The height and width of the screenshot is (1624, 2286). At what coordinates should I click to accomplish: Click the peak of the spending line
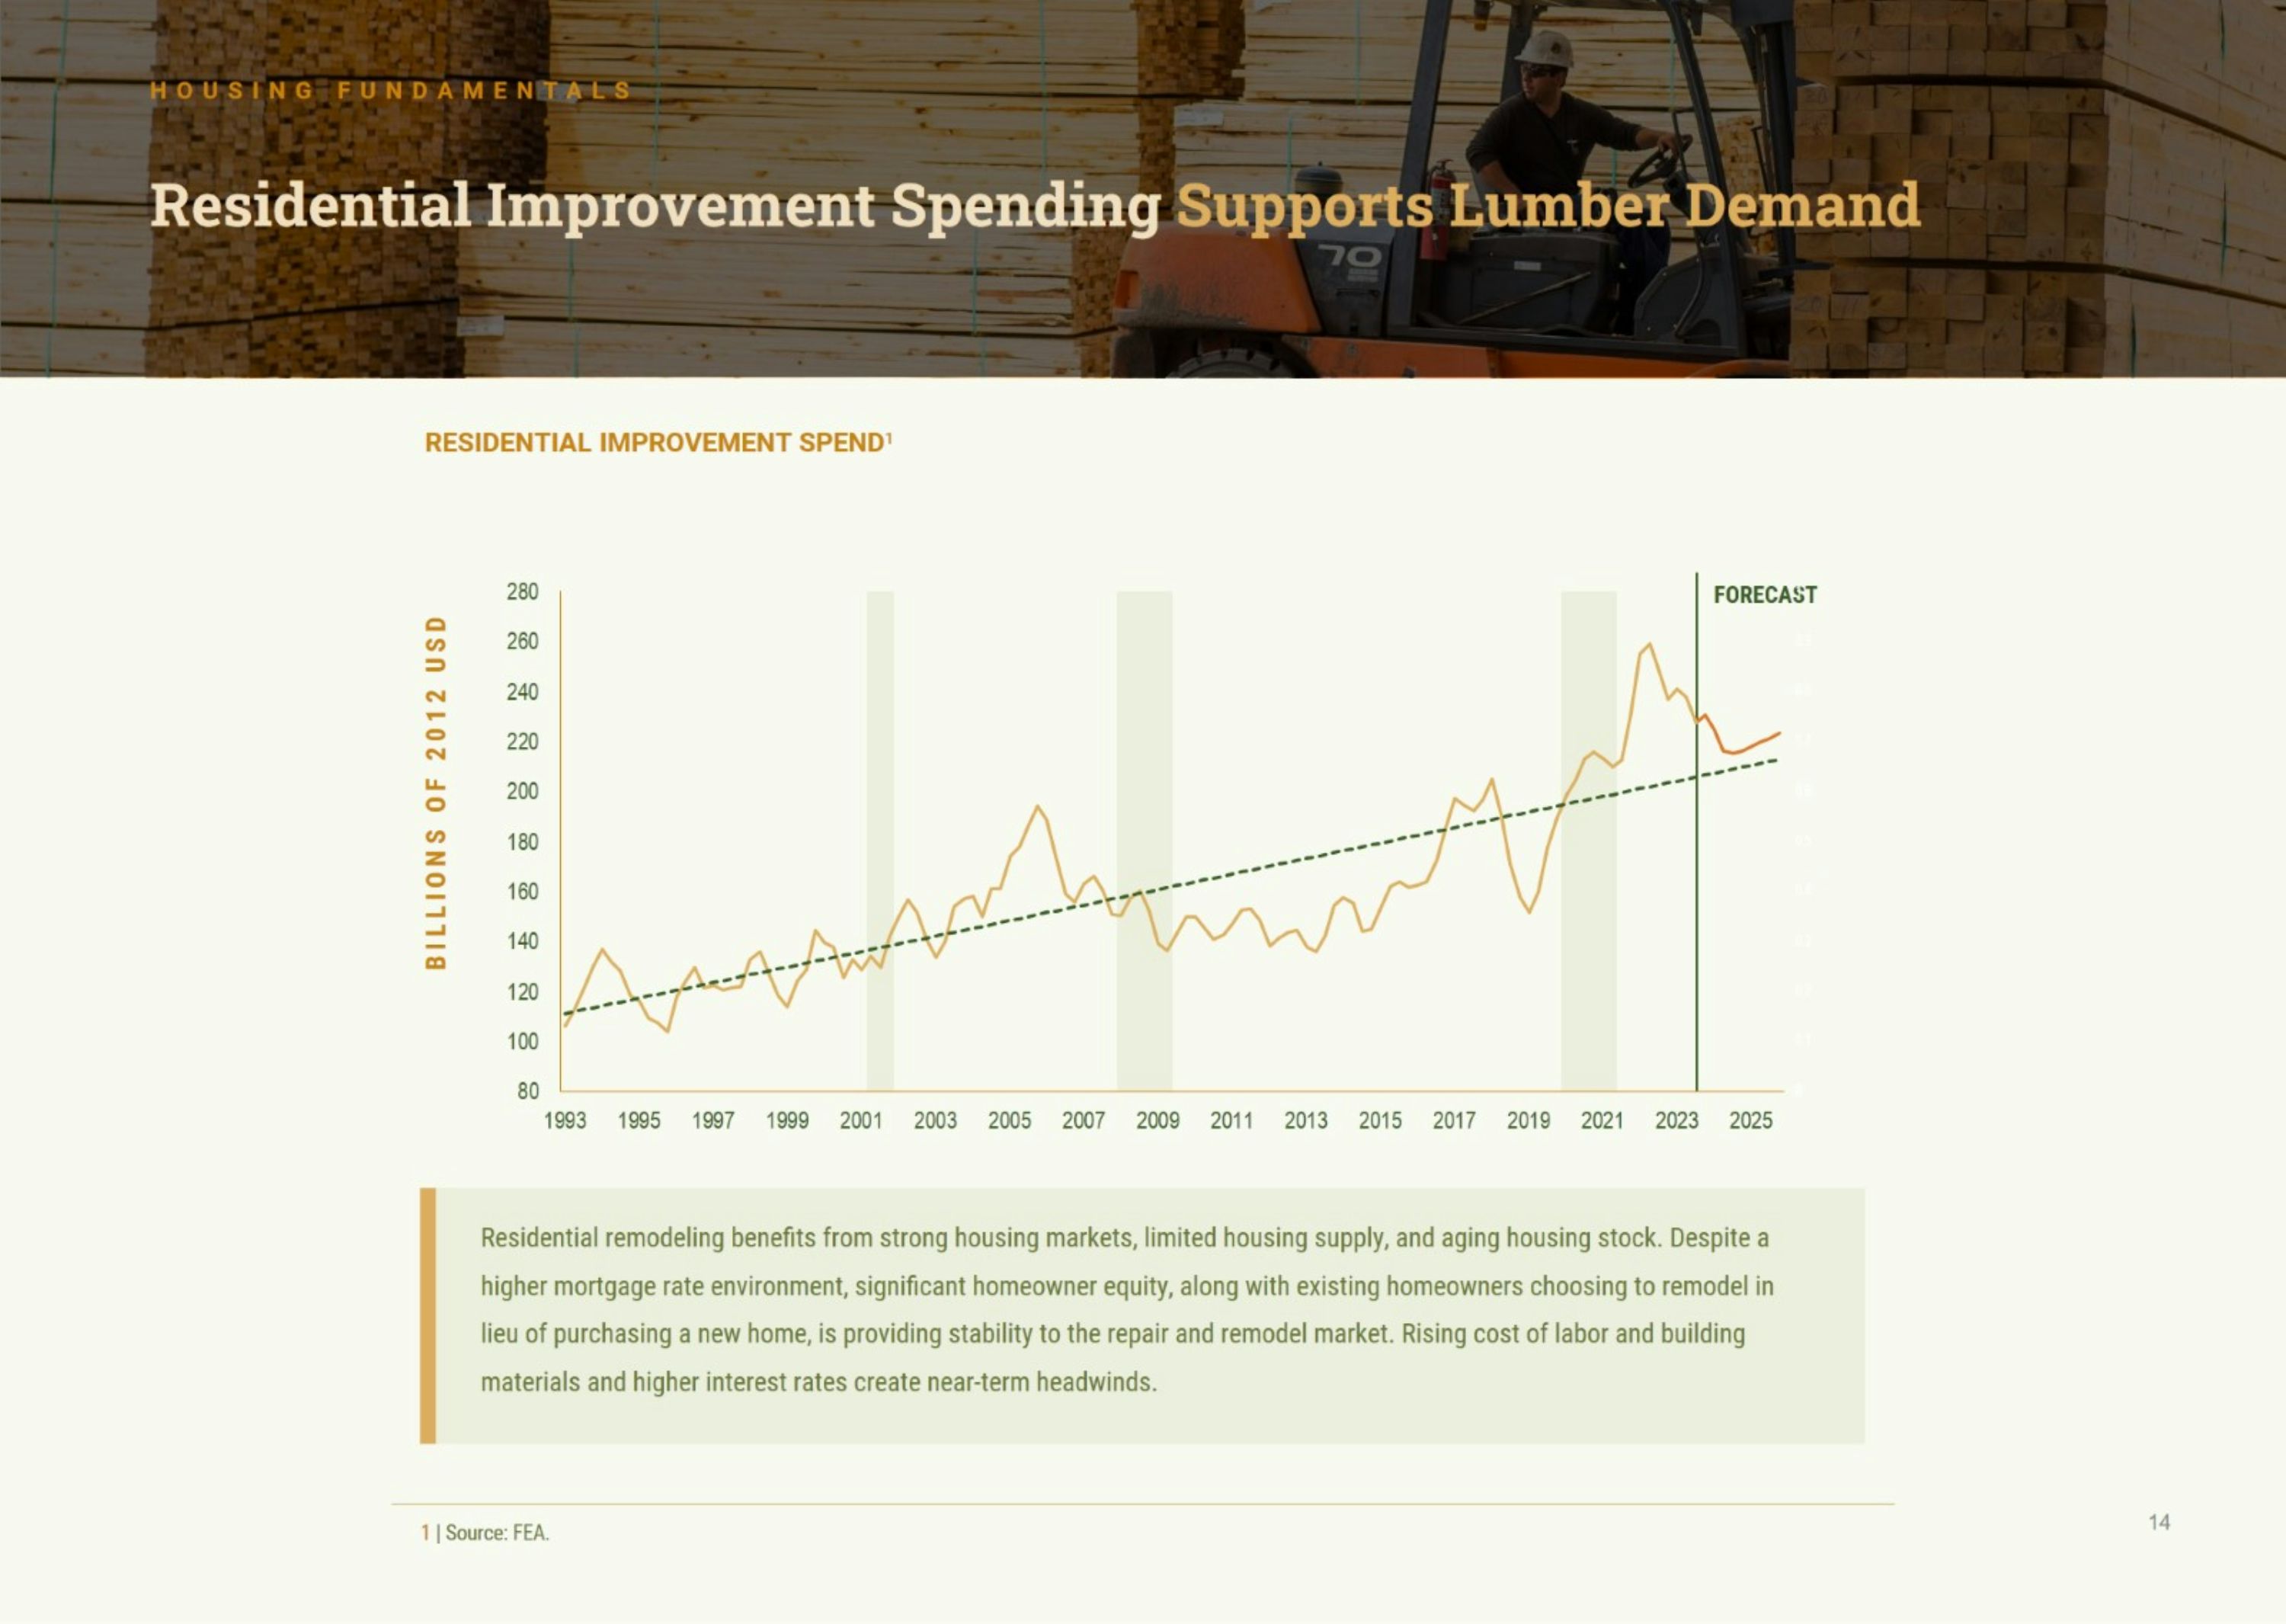click(1648, 646)
